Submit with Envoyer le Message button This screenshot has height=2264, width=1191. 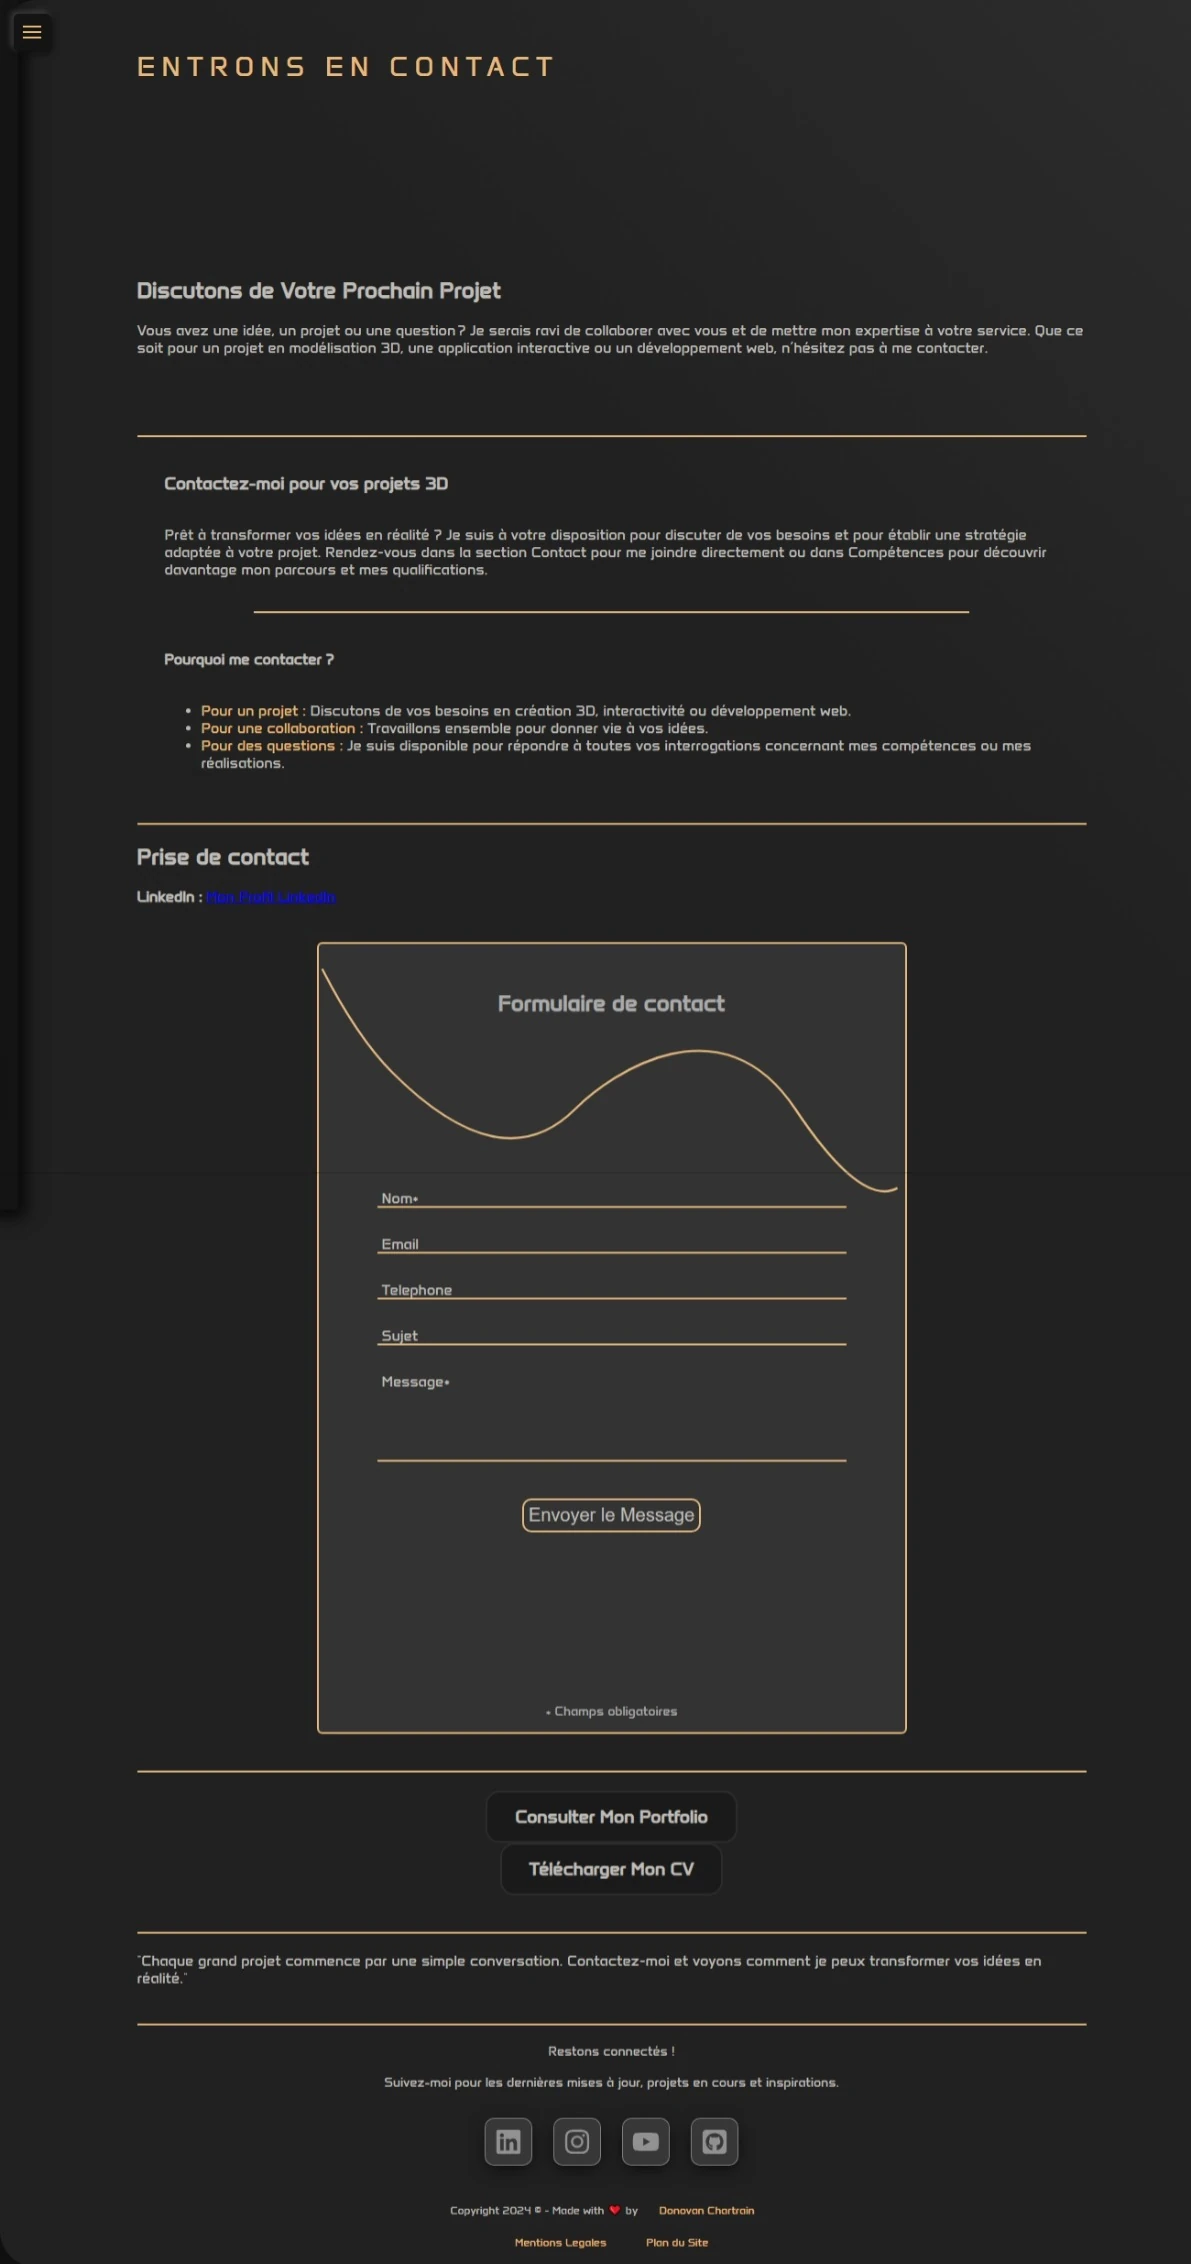611,1515
